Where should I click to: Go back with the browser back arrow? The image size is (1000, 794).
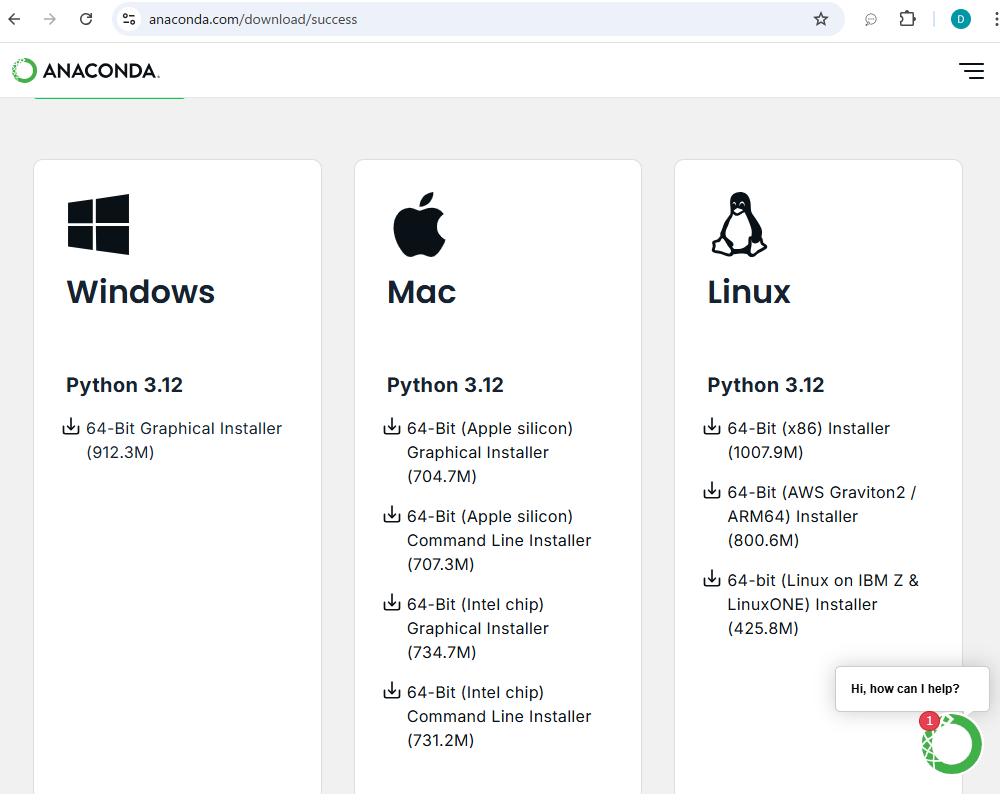15,19
